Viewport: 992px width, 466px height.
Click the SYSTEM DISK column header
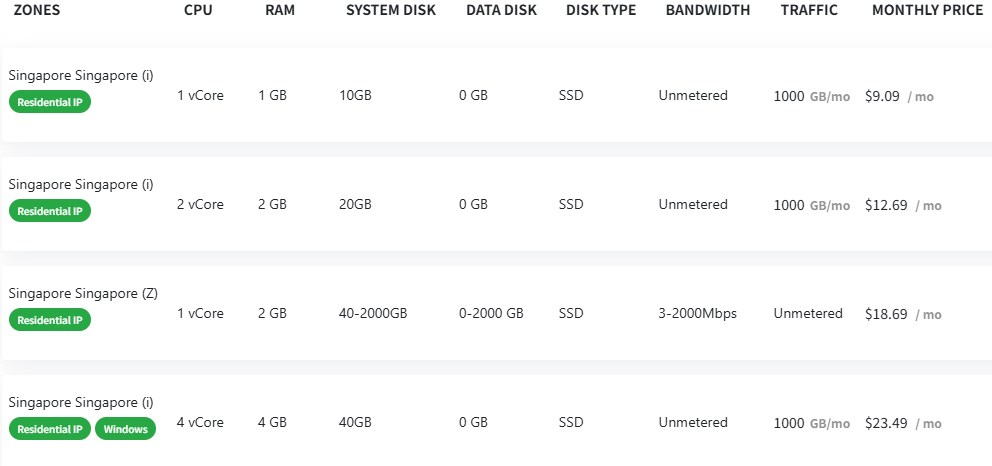tap(391, 10)
